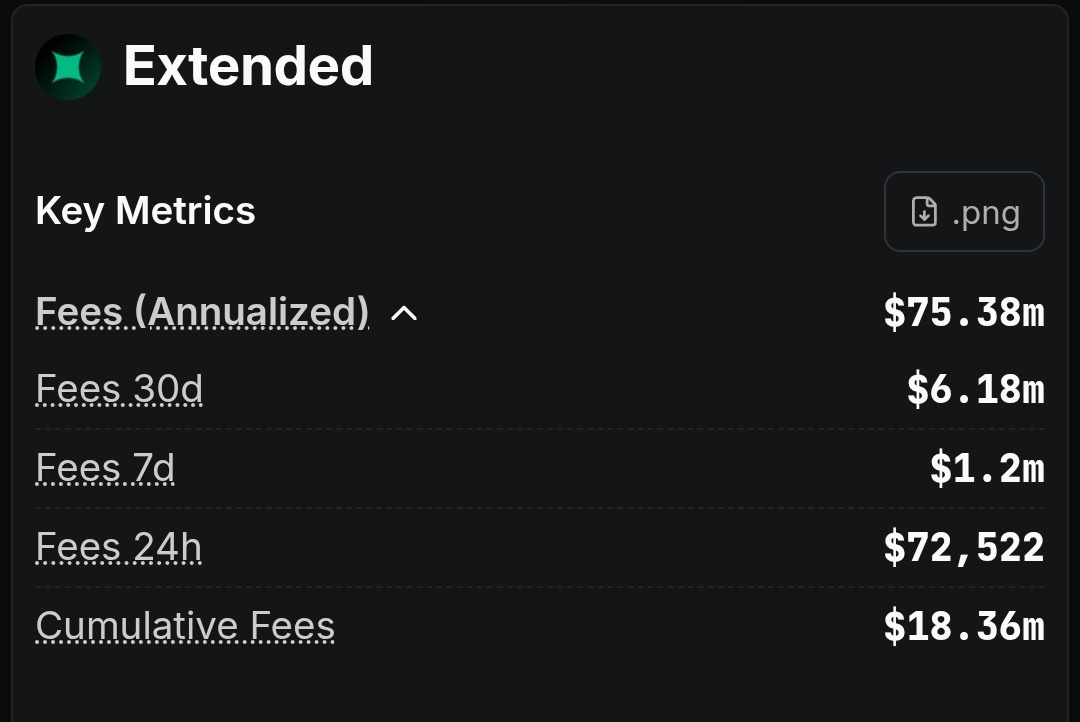Click the $6.18m 30-day fees value

[975, 390]
